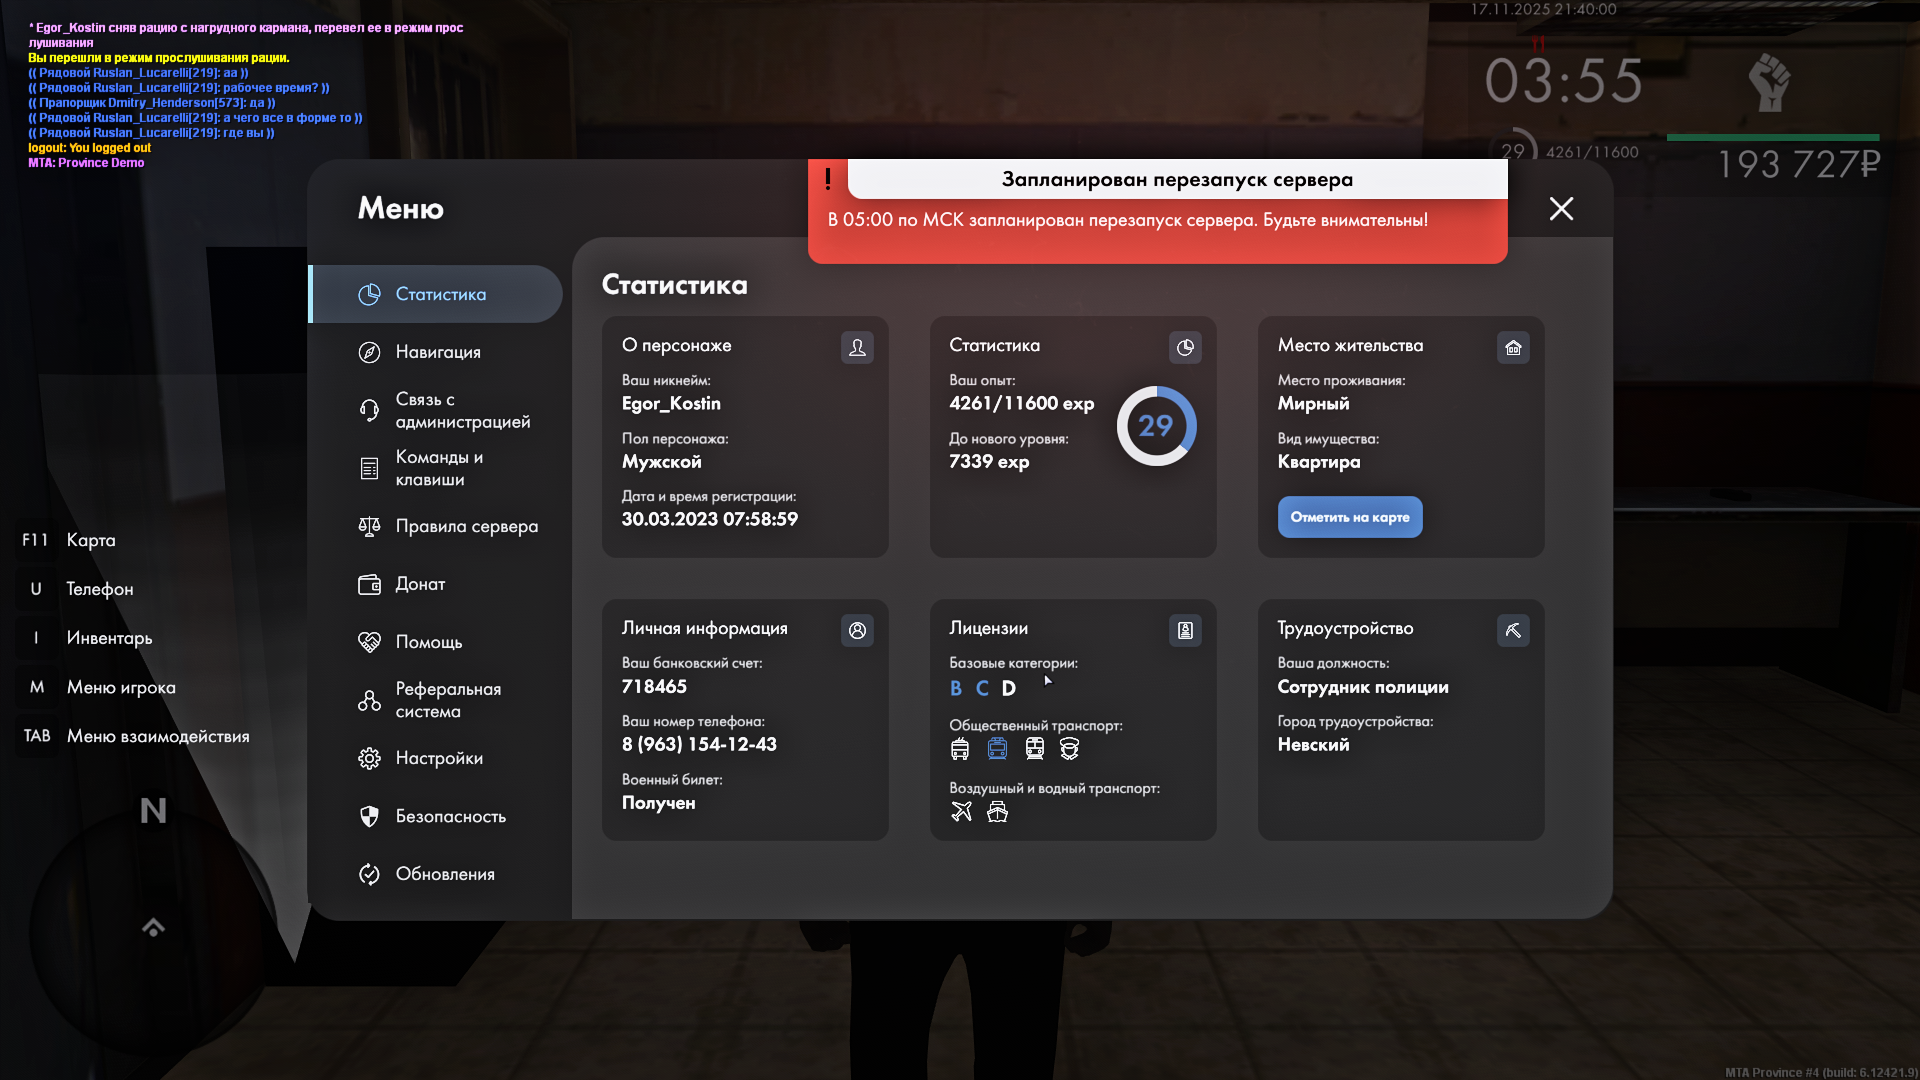Click the profile icon in О персонаже card
Viewport: 1920px width, 1080px height.
(857, 347)
